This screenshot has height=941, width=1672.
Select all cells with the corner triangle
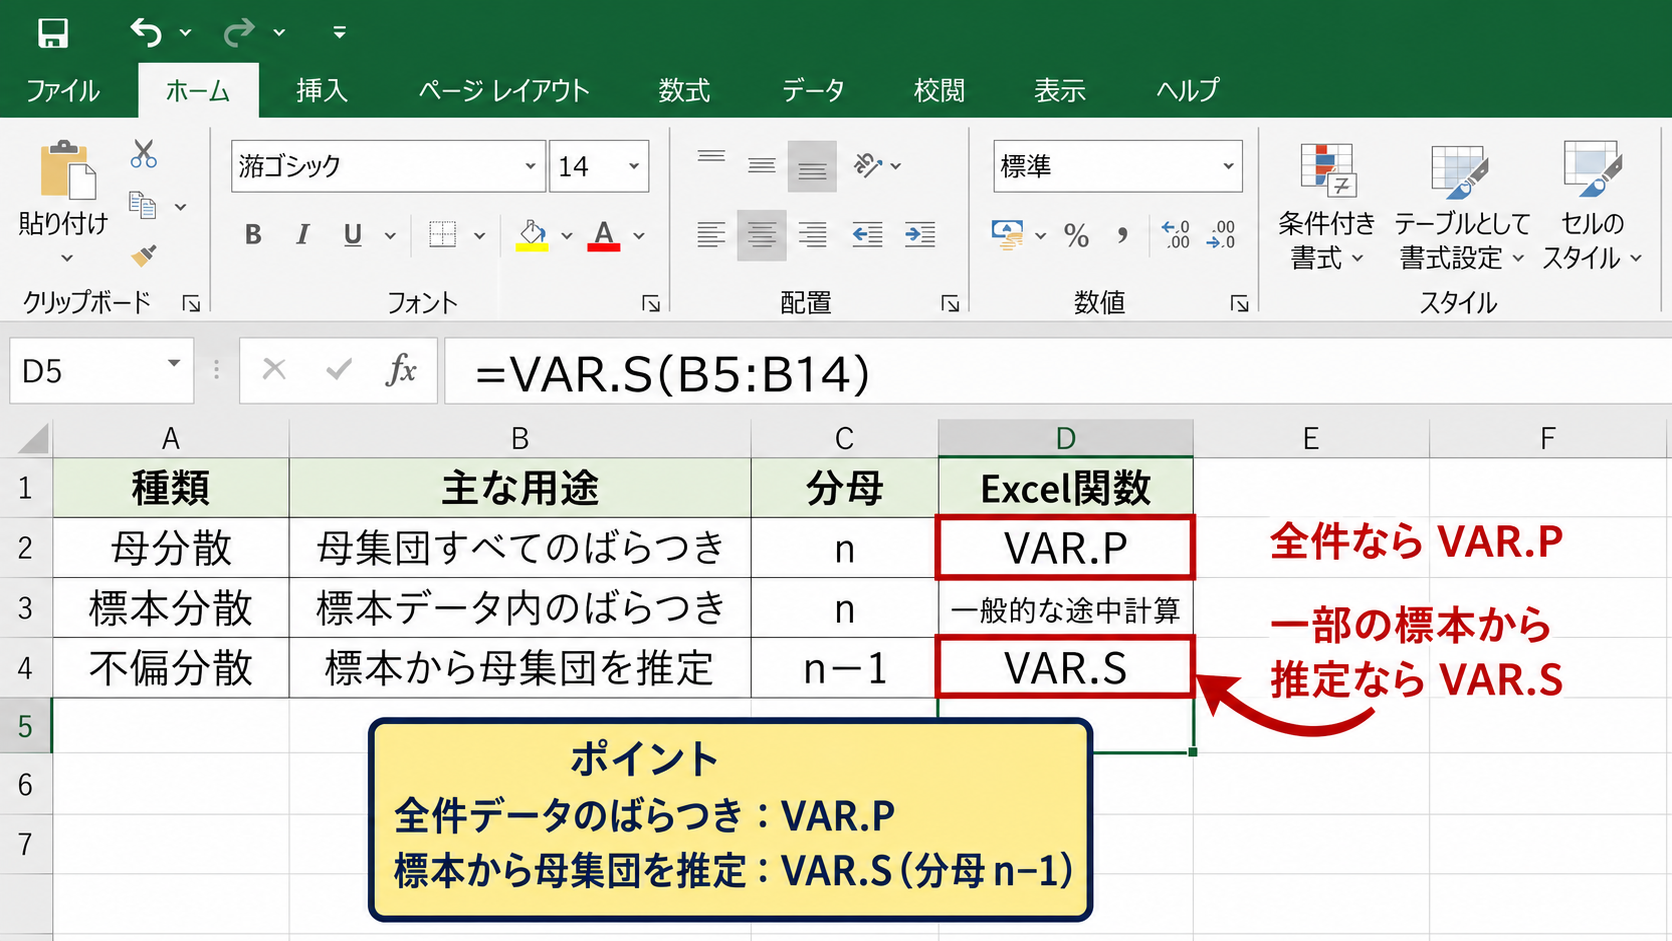click(x=32, y=439)
